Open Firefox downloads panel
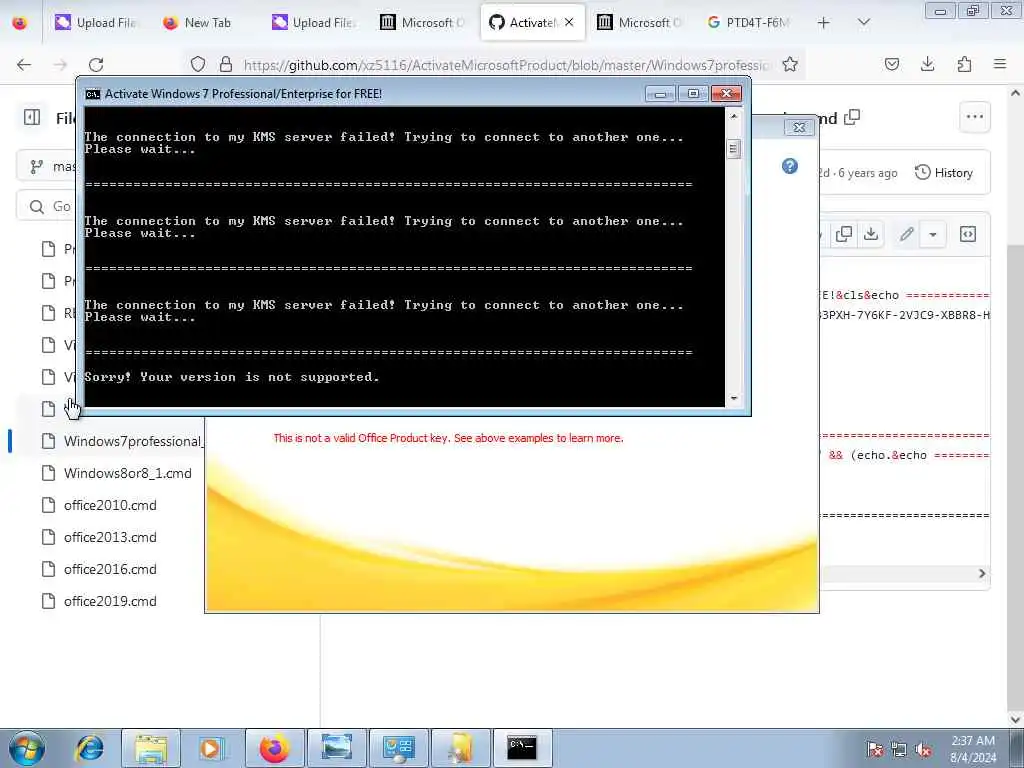 click(927, 64)
